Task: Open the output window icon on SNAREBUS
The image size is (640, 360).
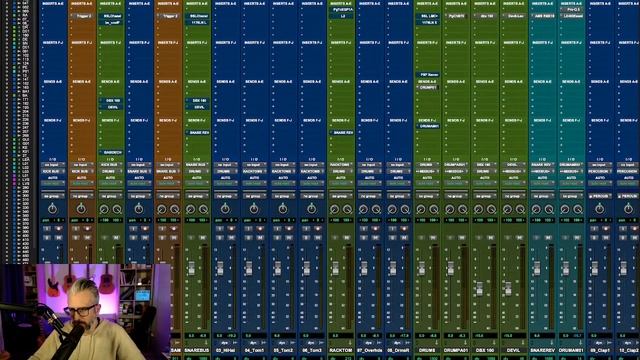Action: (x=207, y=343)
